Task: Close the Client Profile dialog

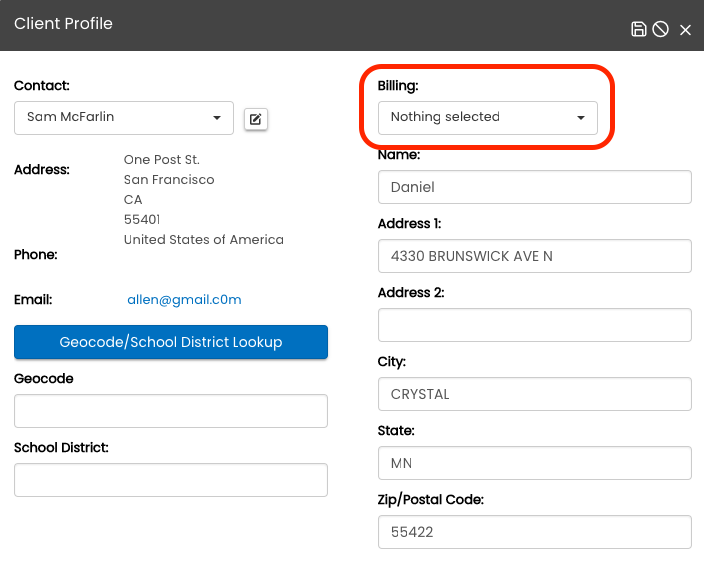Action: 685,30
